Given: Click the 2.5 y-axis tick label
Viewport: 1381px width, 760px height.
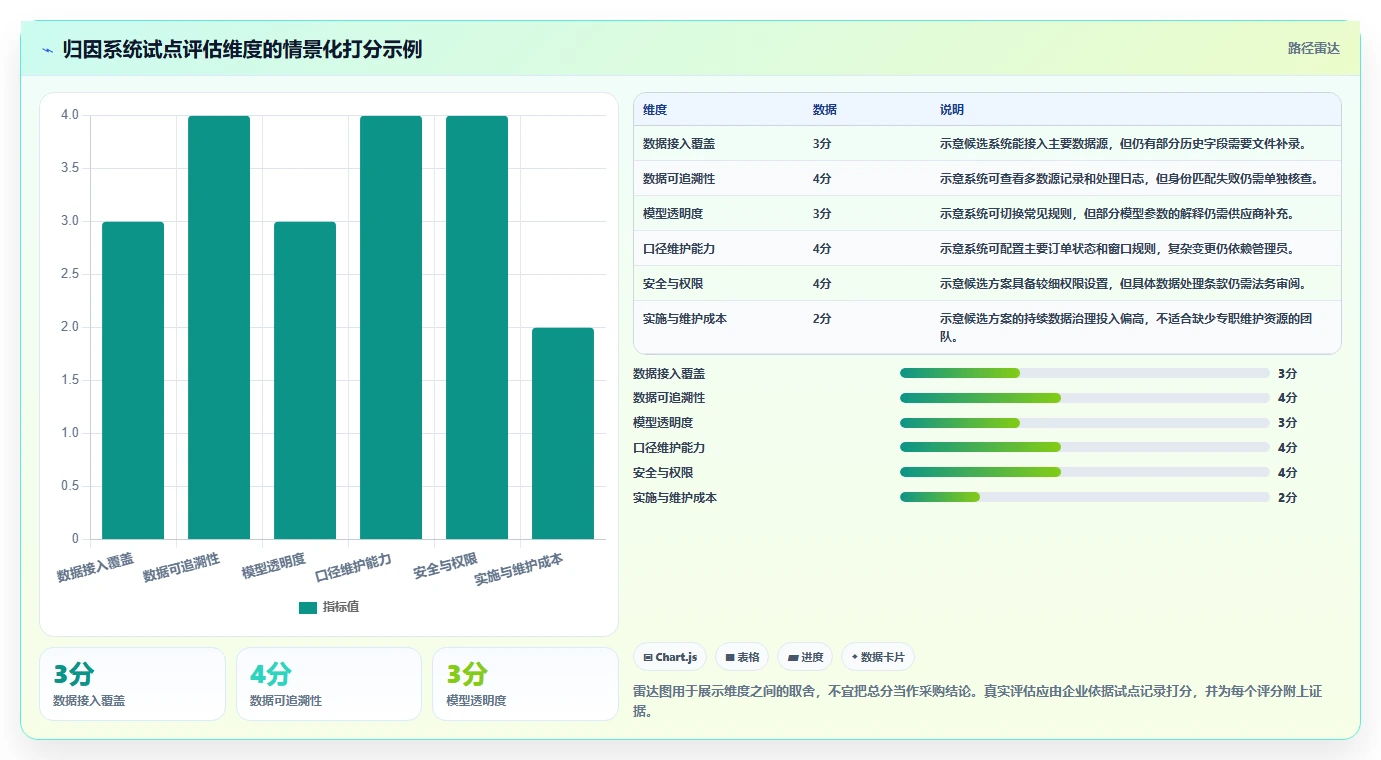Looking at the screenshot, I should point(70,274).
